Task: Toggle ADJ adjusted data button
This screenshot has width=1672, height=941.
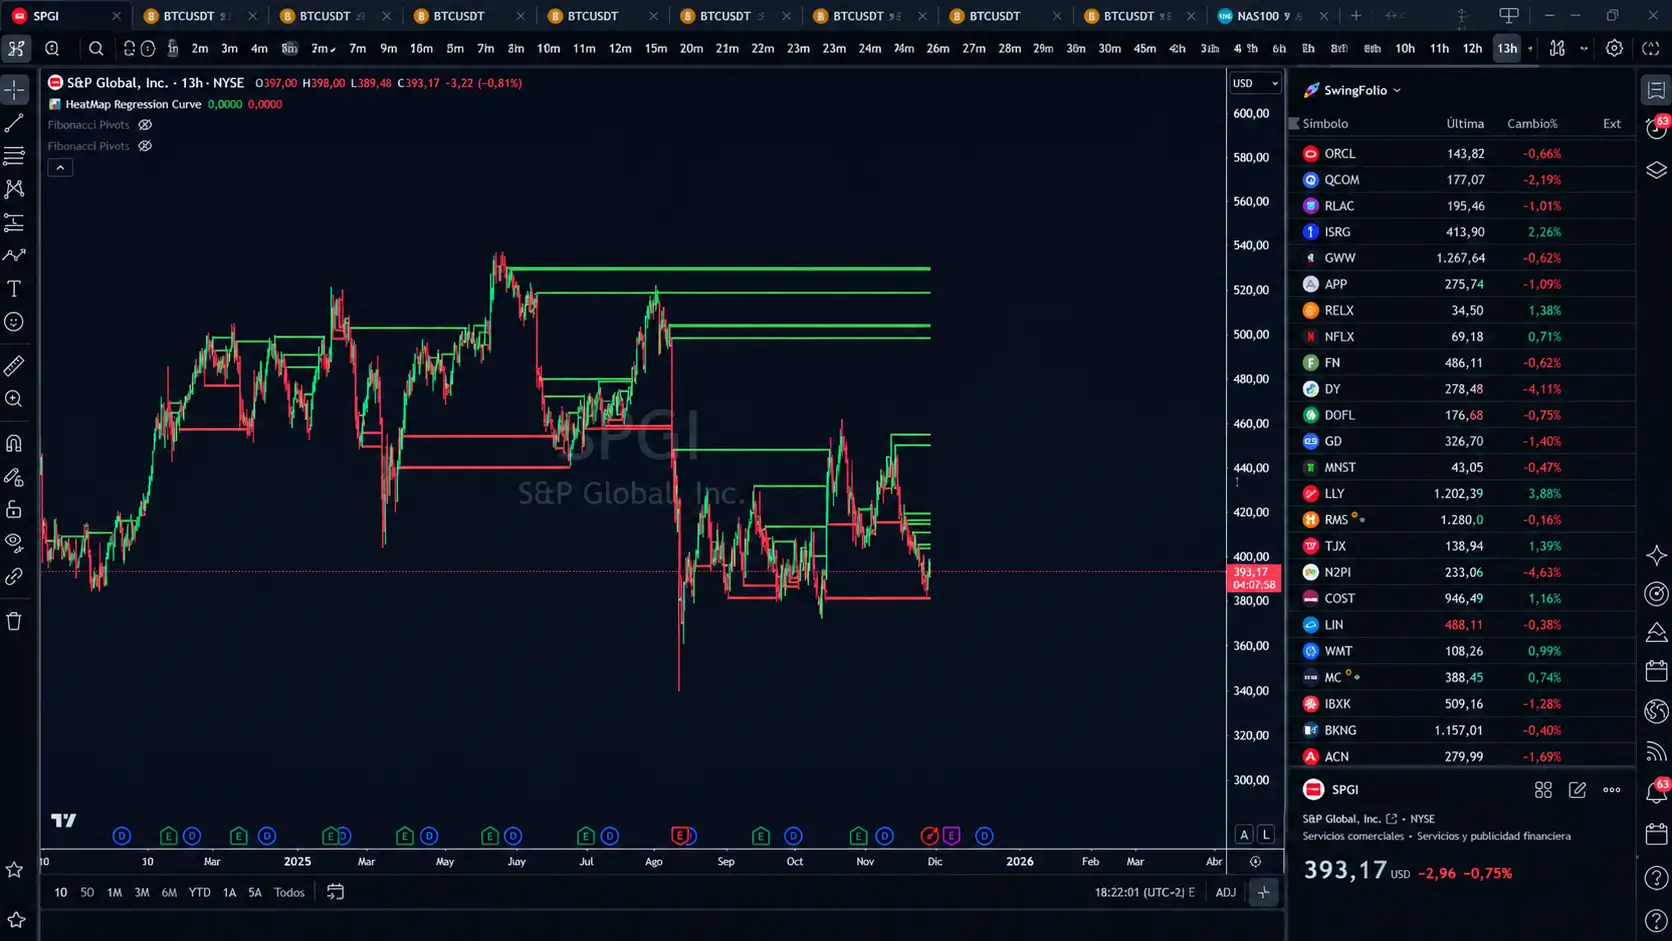Action: [x=1225, y=892]
